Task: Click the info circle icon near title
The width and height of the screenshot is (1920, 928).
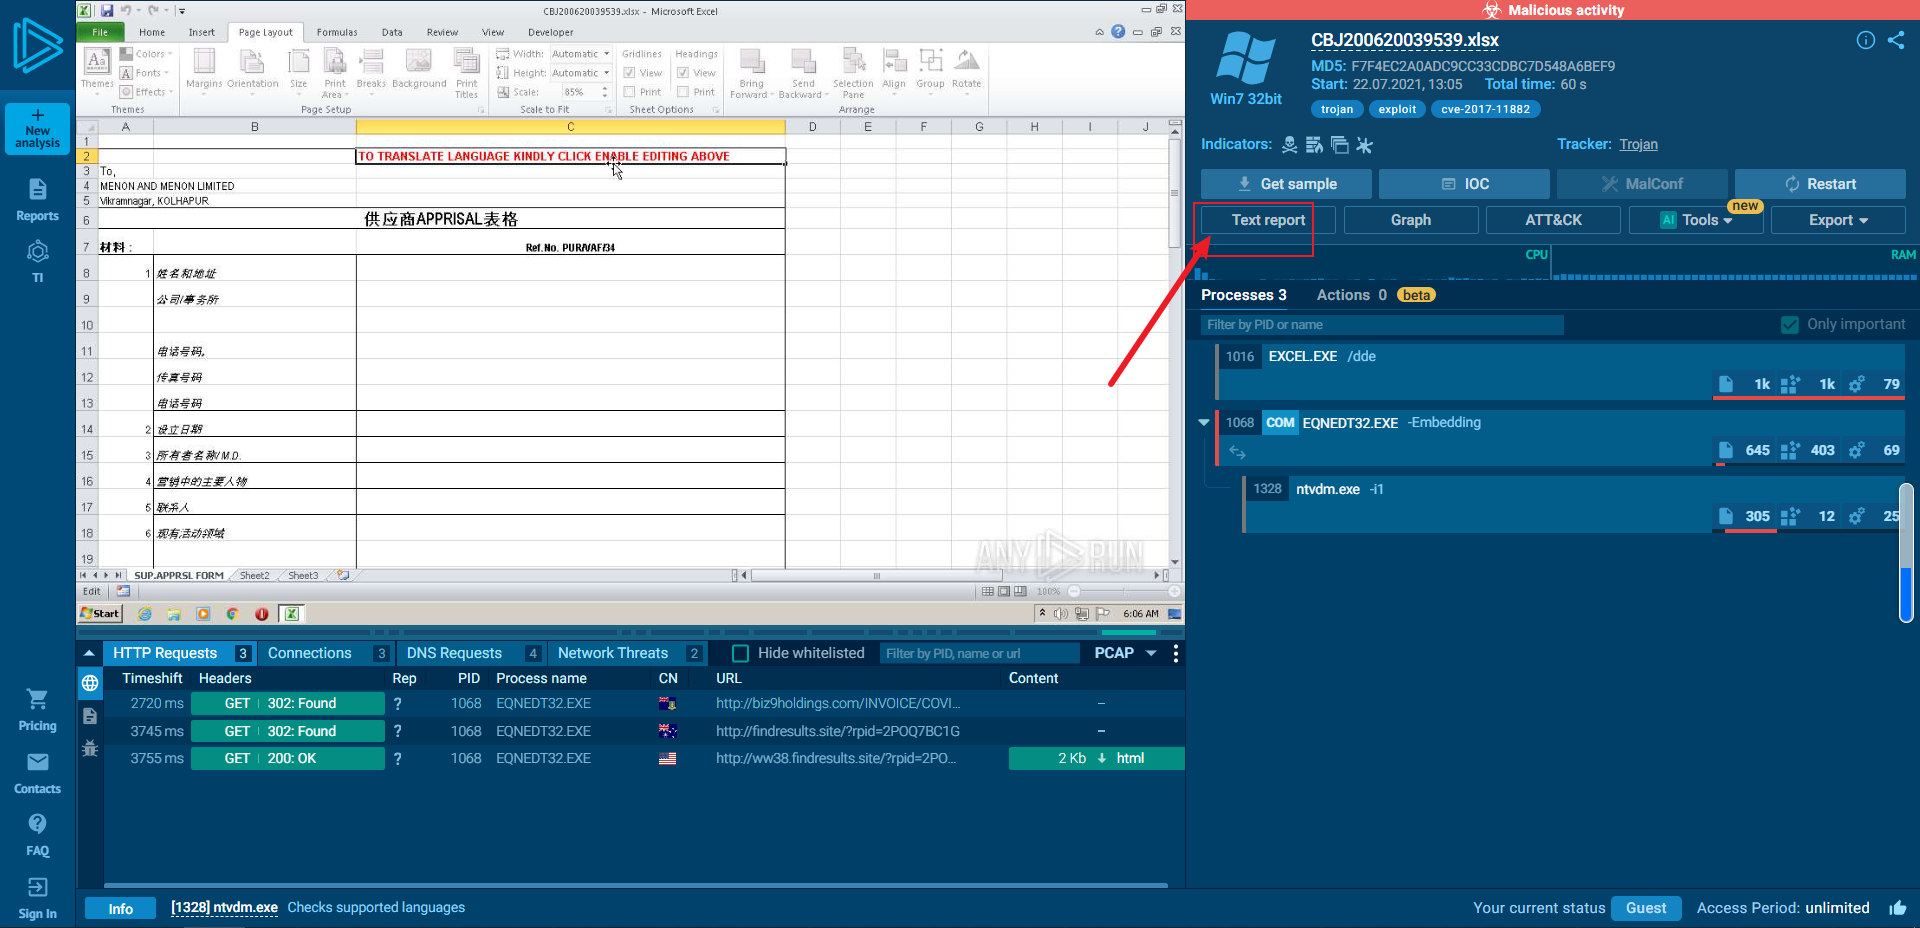Action: click(1865, 40)
